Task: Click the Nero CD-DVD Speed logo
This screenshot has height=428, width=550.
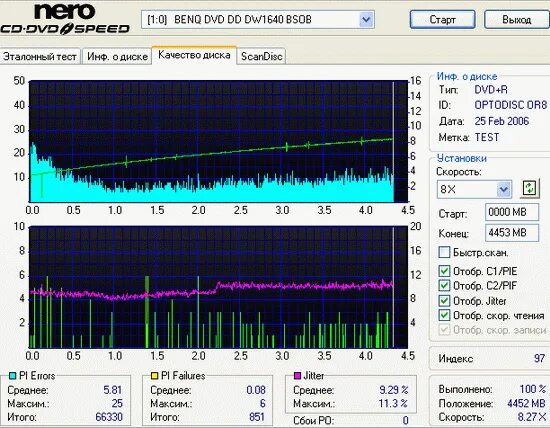Action: pos(65,19)
